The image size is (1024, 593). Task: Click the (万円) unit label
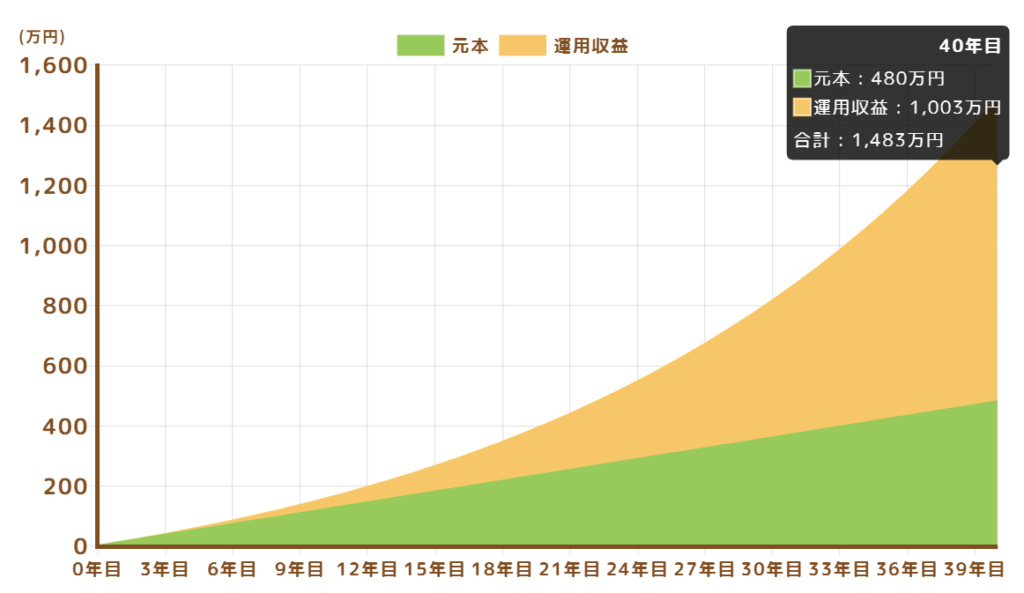(42, 37)
